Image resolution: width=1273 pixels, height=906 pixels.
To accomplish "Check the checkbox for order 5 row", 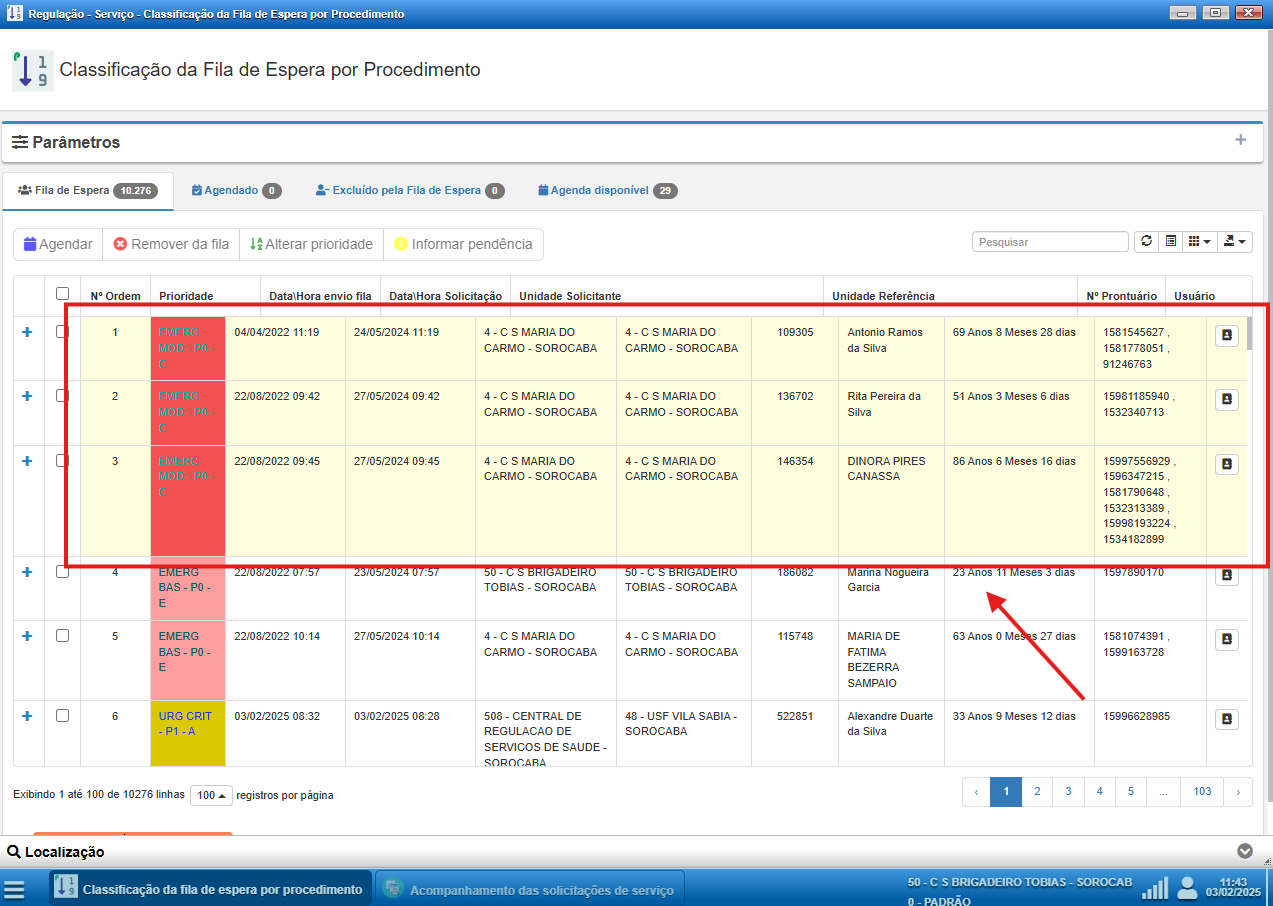I will pos(63,636).
